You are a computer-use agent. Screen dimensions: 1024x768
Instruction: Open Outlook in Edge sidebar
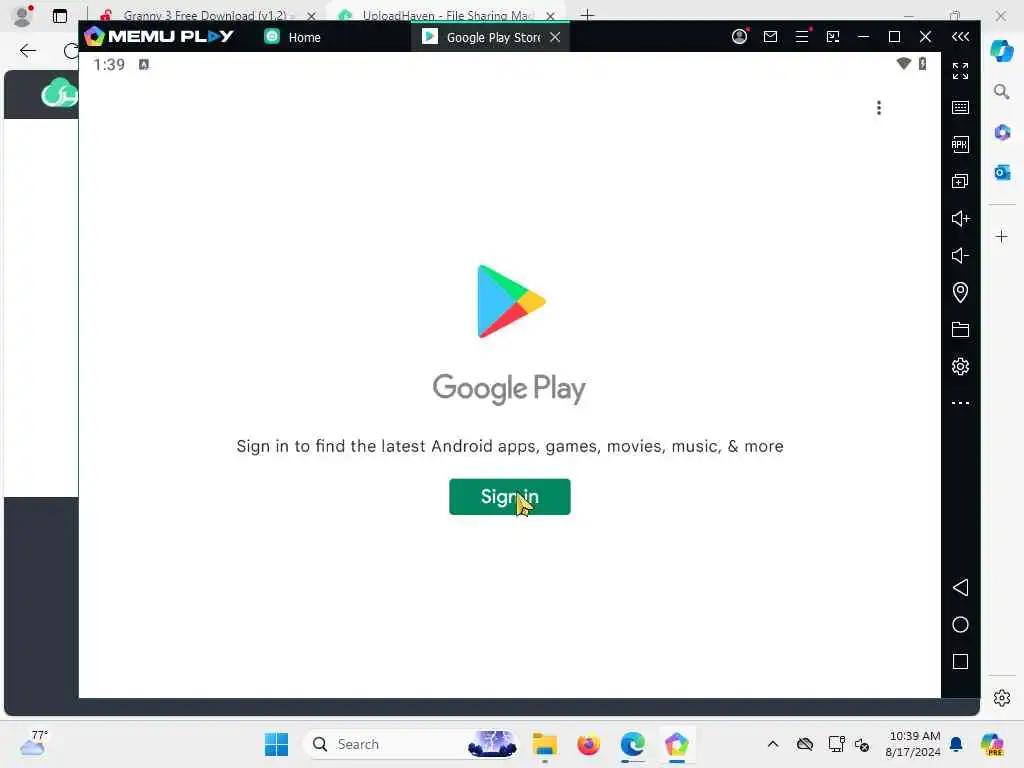[x=1002, y=172]
